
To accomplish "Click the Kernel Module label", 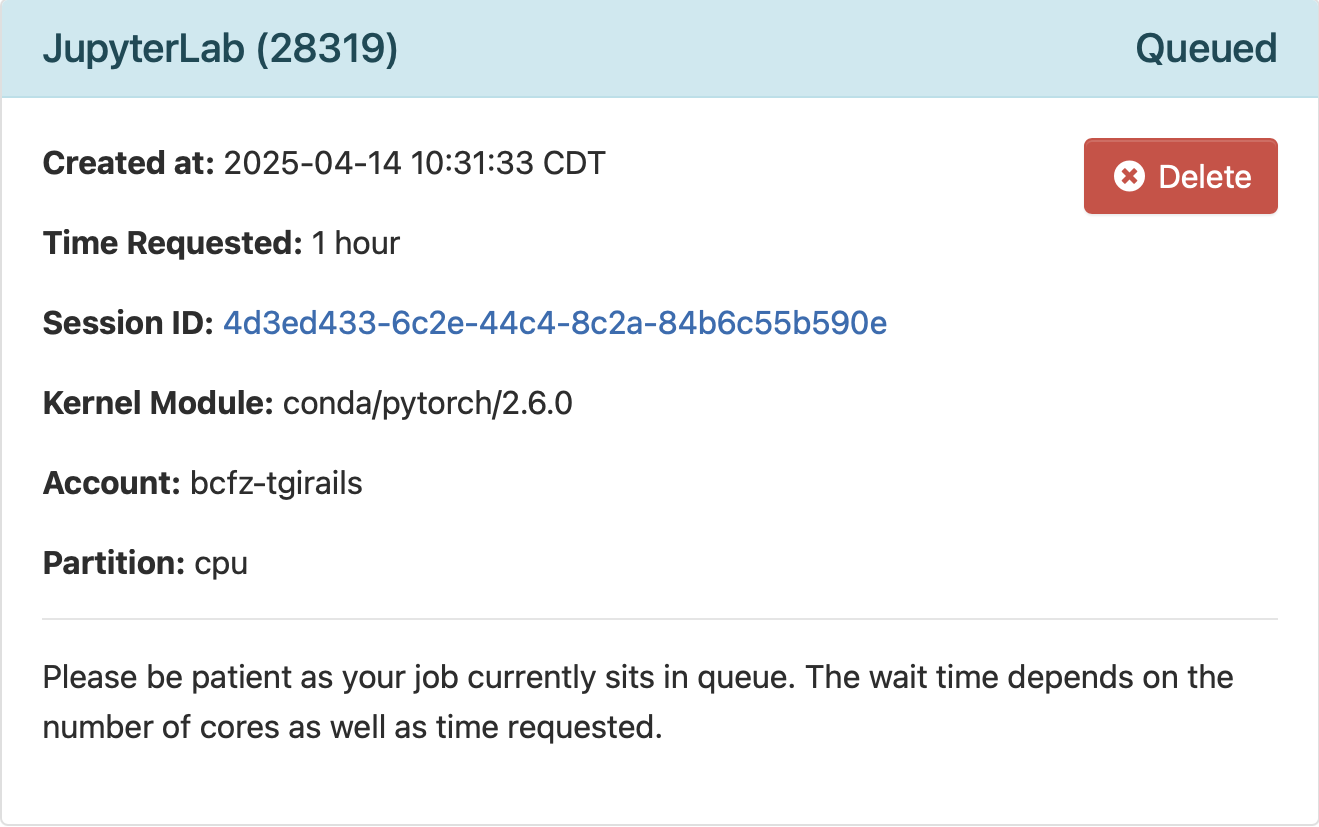I will pyautogui.click(x=159, y=403).
